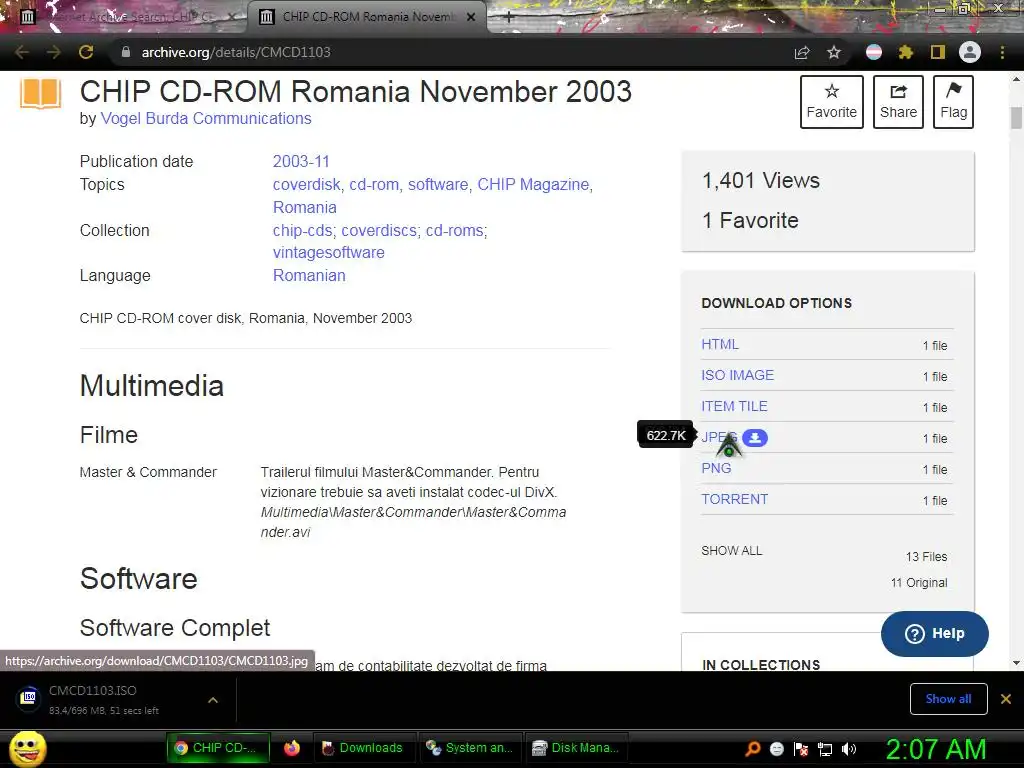Open the Help chat button
The height and width of the screenshot is (768, 1024).
[935, 633]
